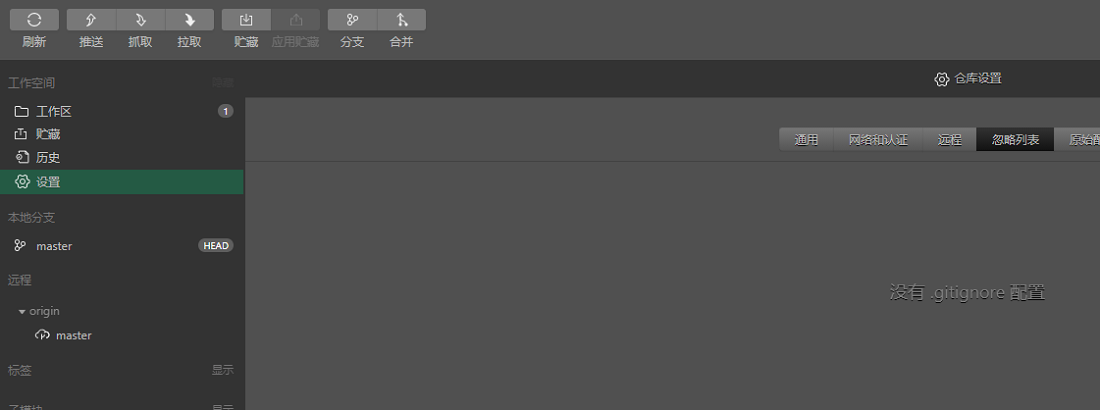The width and height of the screenshot is (1100, 410).
Task: Stash changes with the 贮藏 icon
Action: [246, 20]
